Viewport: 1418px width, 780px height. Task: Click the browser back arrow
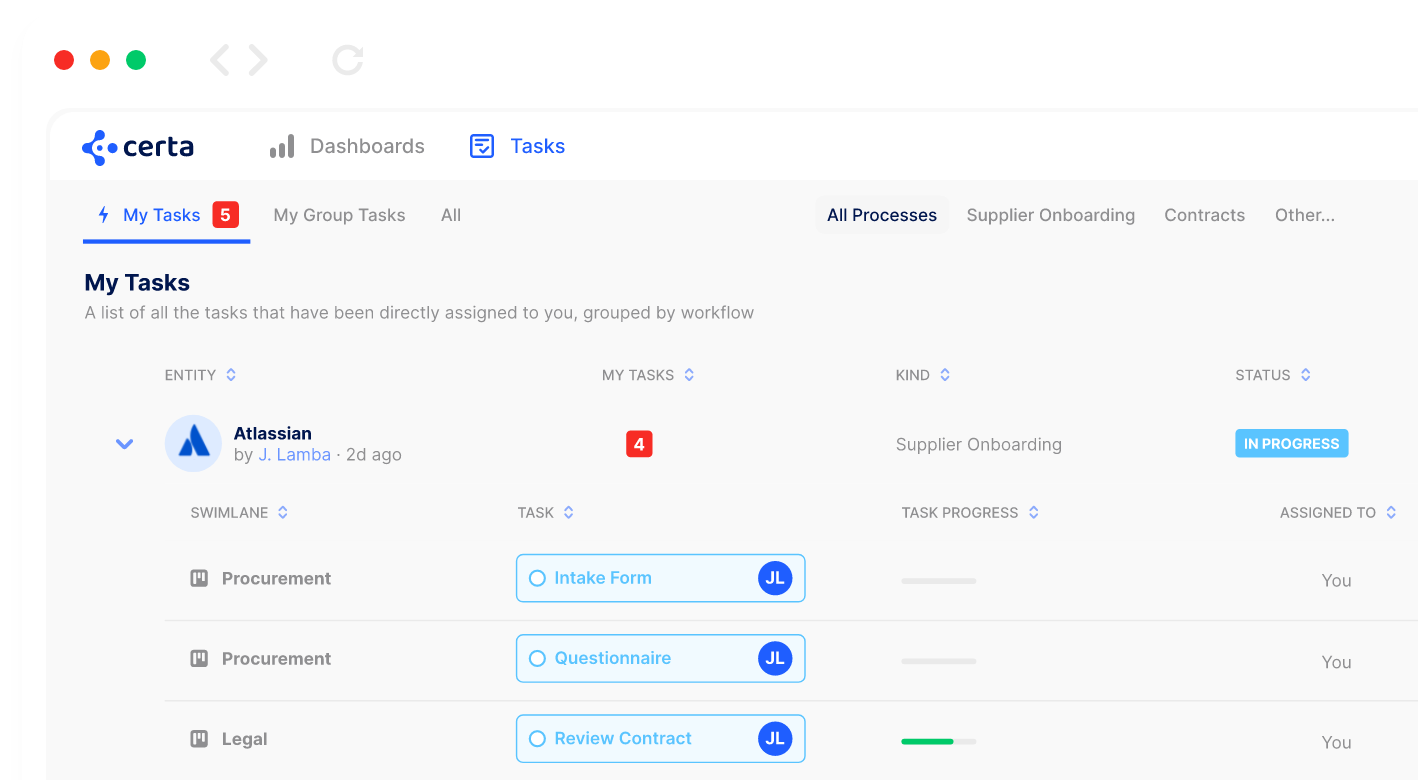point(220,60)
